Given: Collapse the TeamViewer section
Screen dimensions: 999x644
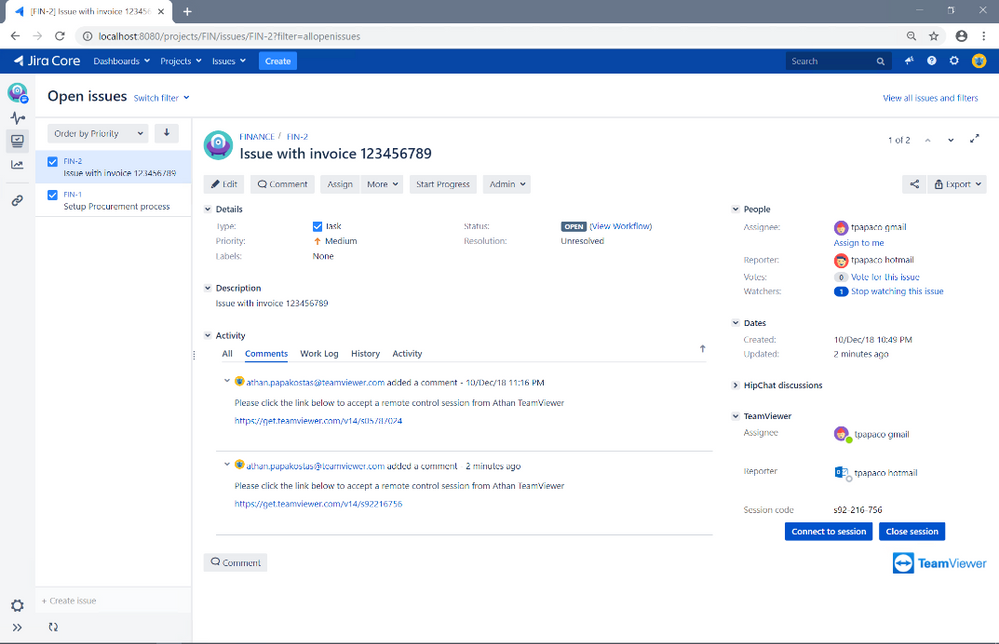Looking at the screenshot, I should (x=735, y=416).
